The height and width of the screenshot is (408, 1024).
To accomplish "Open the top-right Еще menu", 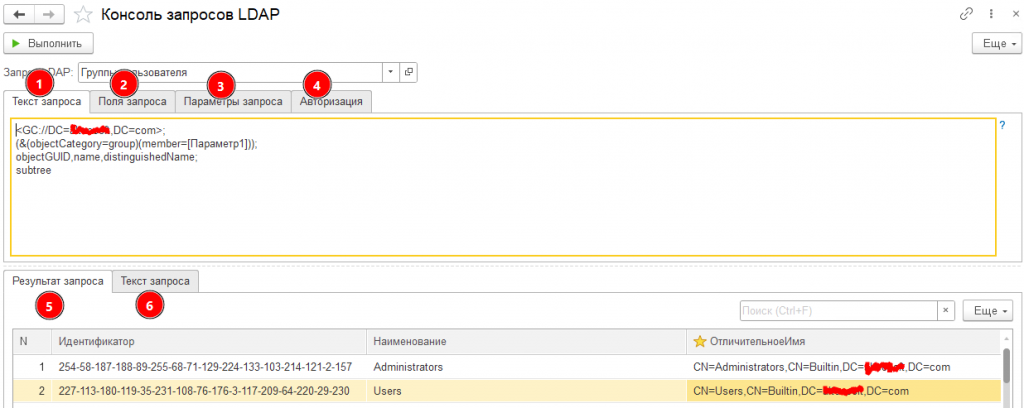I will 996,44.
